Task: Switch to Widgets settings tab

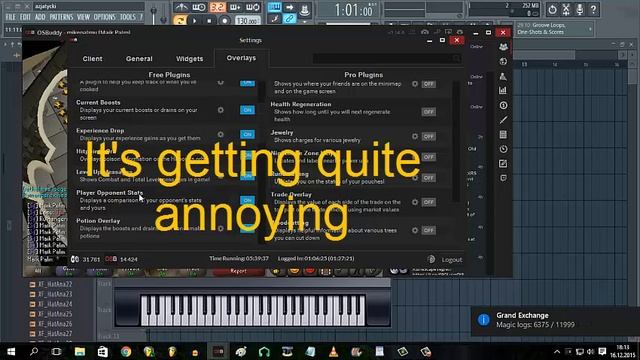Action: (x=189, y=59)
